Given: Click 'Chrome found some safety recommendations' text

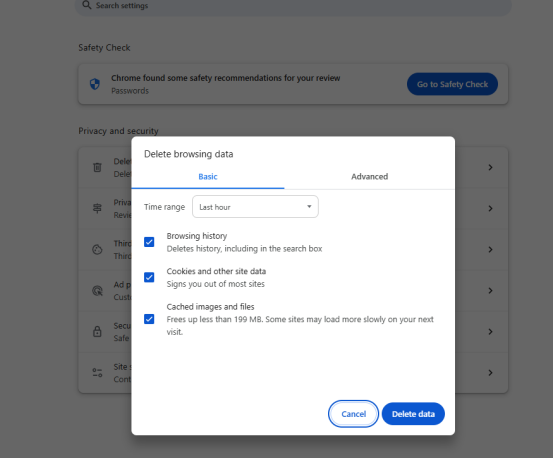Looking at the screenshot, I should click(226, 78).
